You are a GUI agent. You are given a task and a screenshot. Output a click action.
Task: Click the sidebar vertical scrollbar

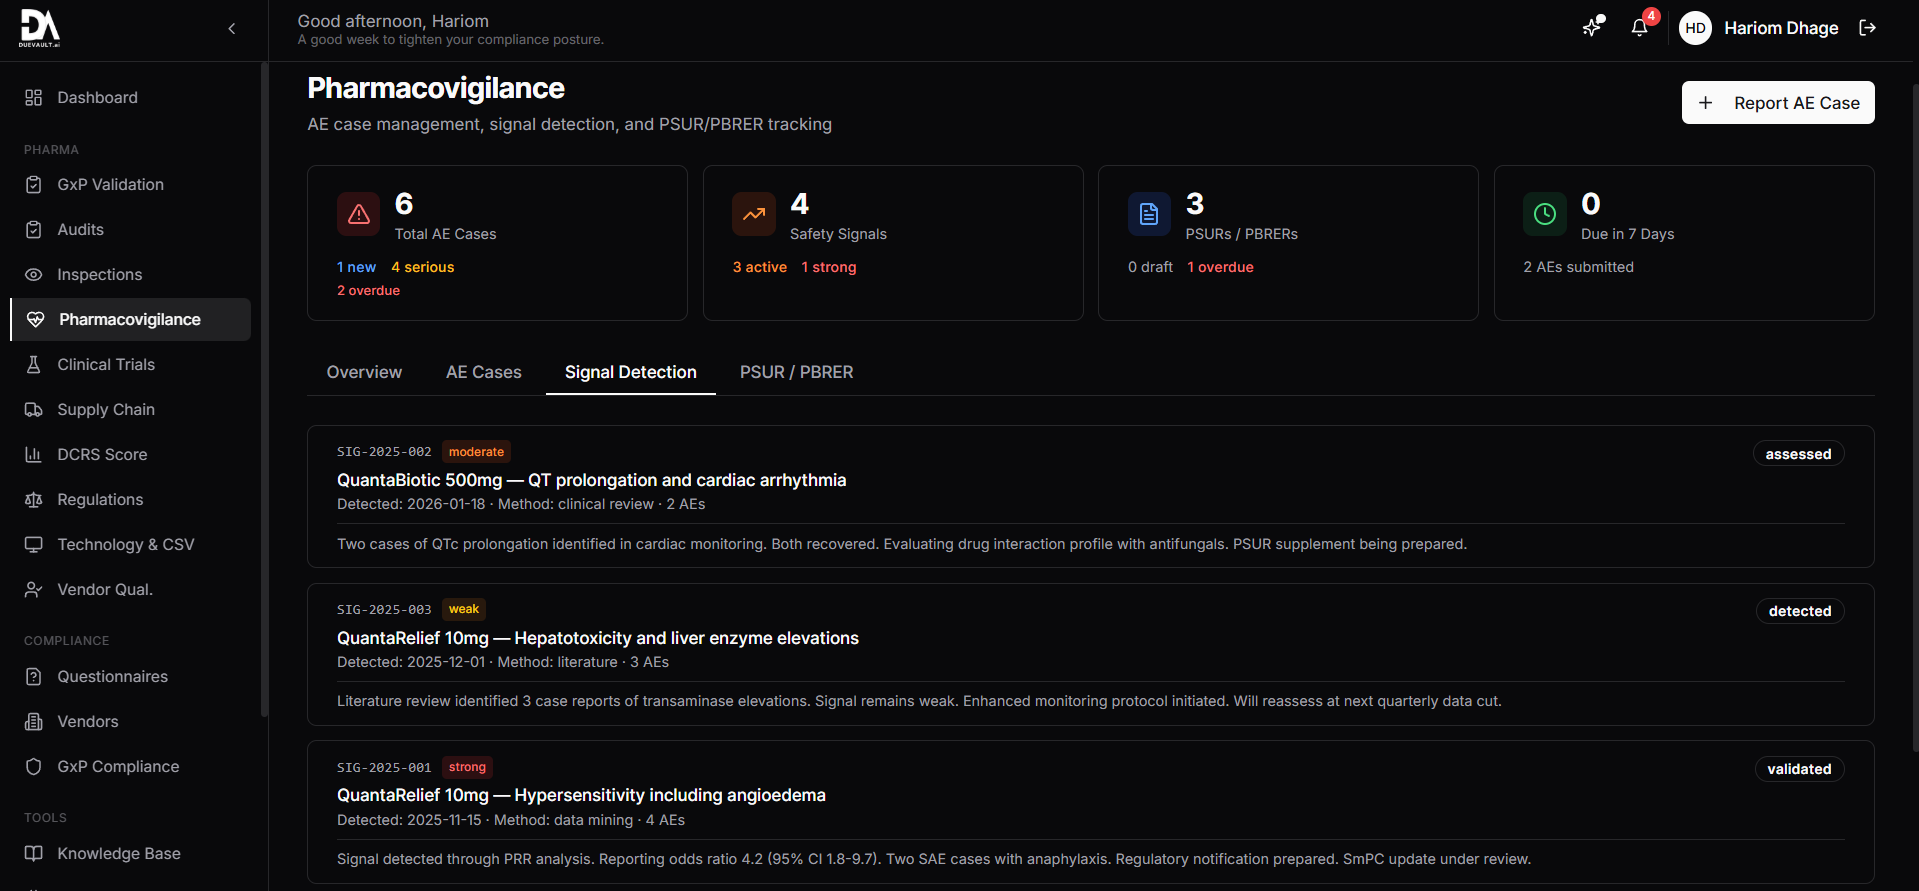pyautogui.click(x=264, y=390)
